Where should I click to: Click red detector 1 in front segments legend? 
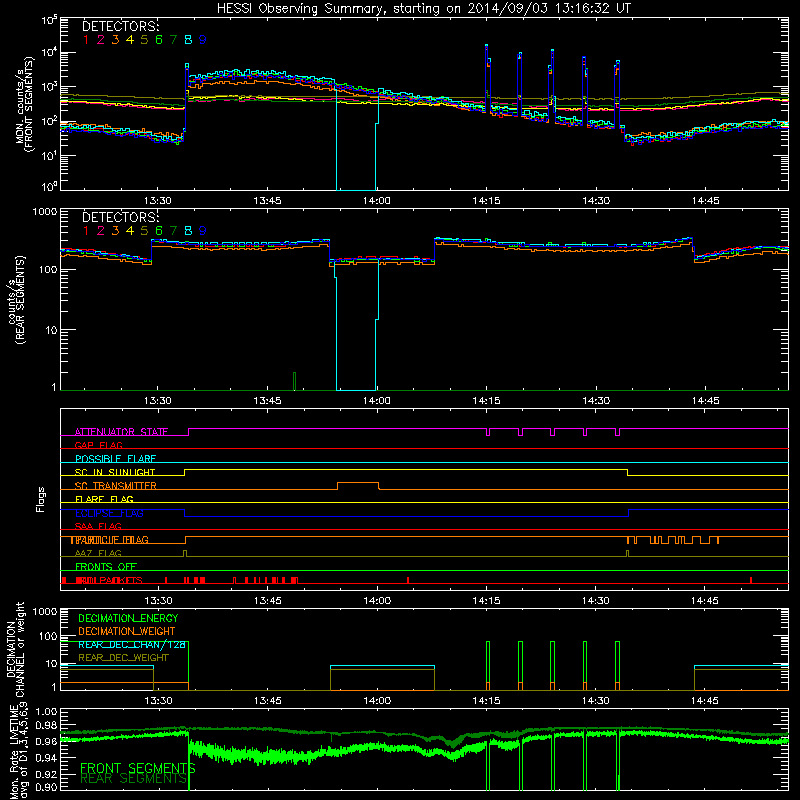coord(86,40)
